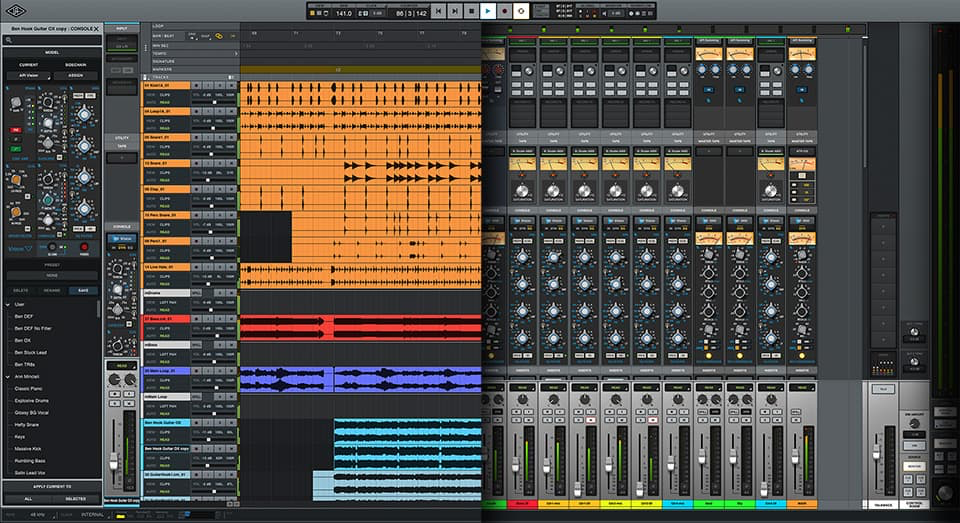Screen dimensions: 960x523
Task: Click the SAVE preset button
Action: click(x=83, y=290)
